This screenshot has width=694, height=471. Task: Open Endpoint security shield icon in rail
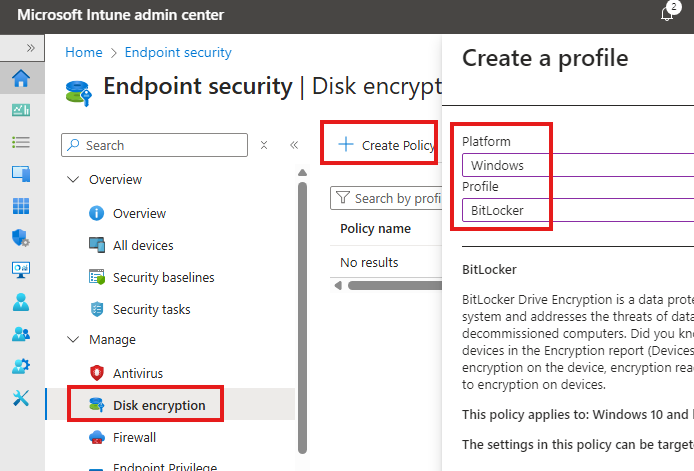click(x=21, y=238)
